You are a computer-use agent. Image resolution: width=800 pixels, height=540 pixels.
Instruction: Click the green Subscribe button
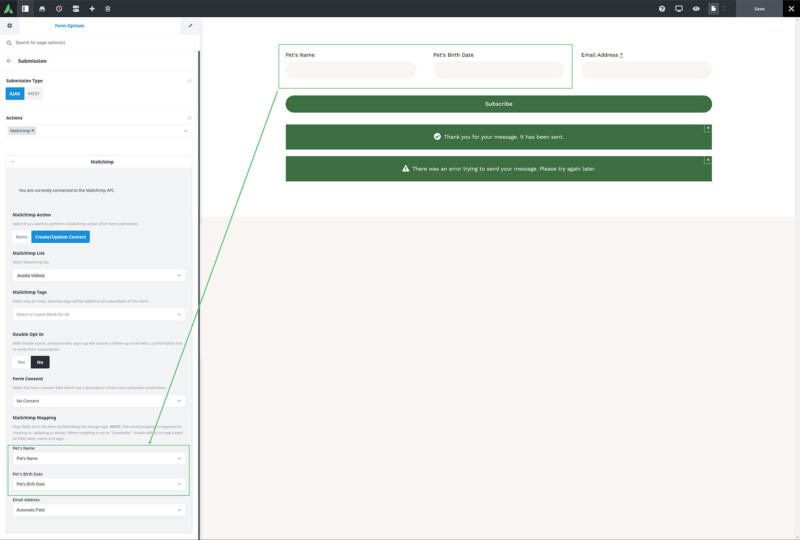(498, 104)
